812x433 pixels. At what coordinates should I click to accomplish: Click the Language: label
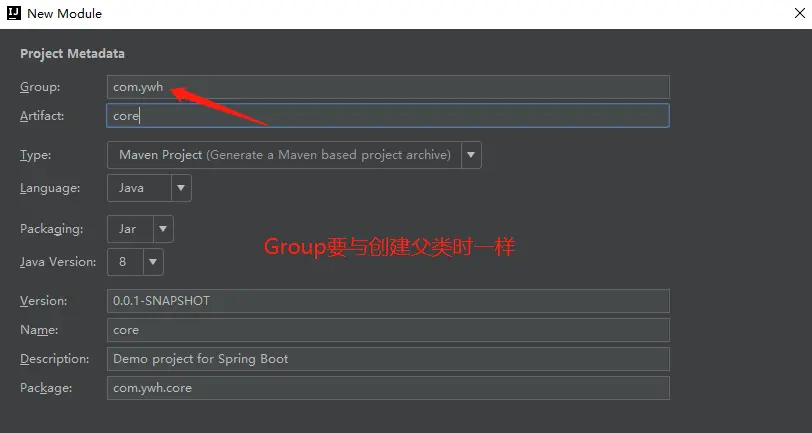click(x=50, y=188)
